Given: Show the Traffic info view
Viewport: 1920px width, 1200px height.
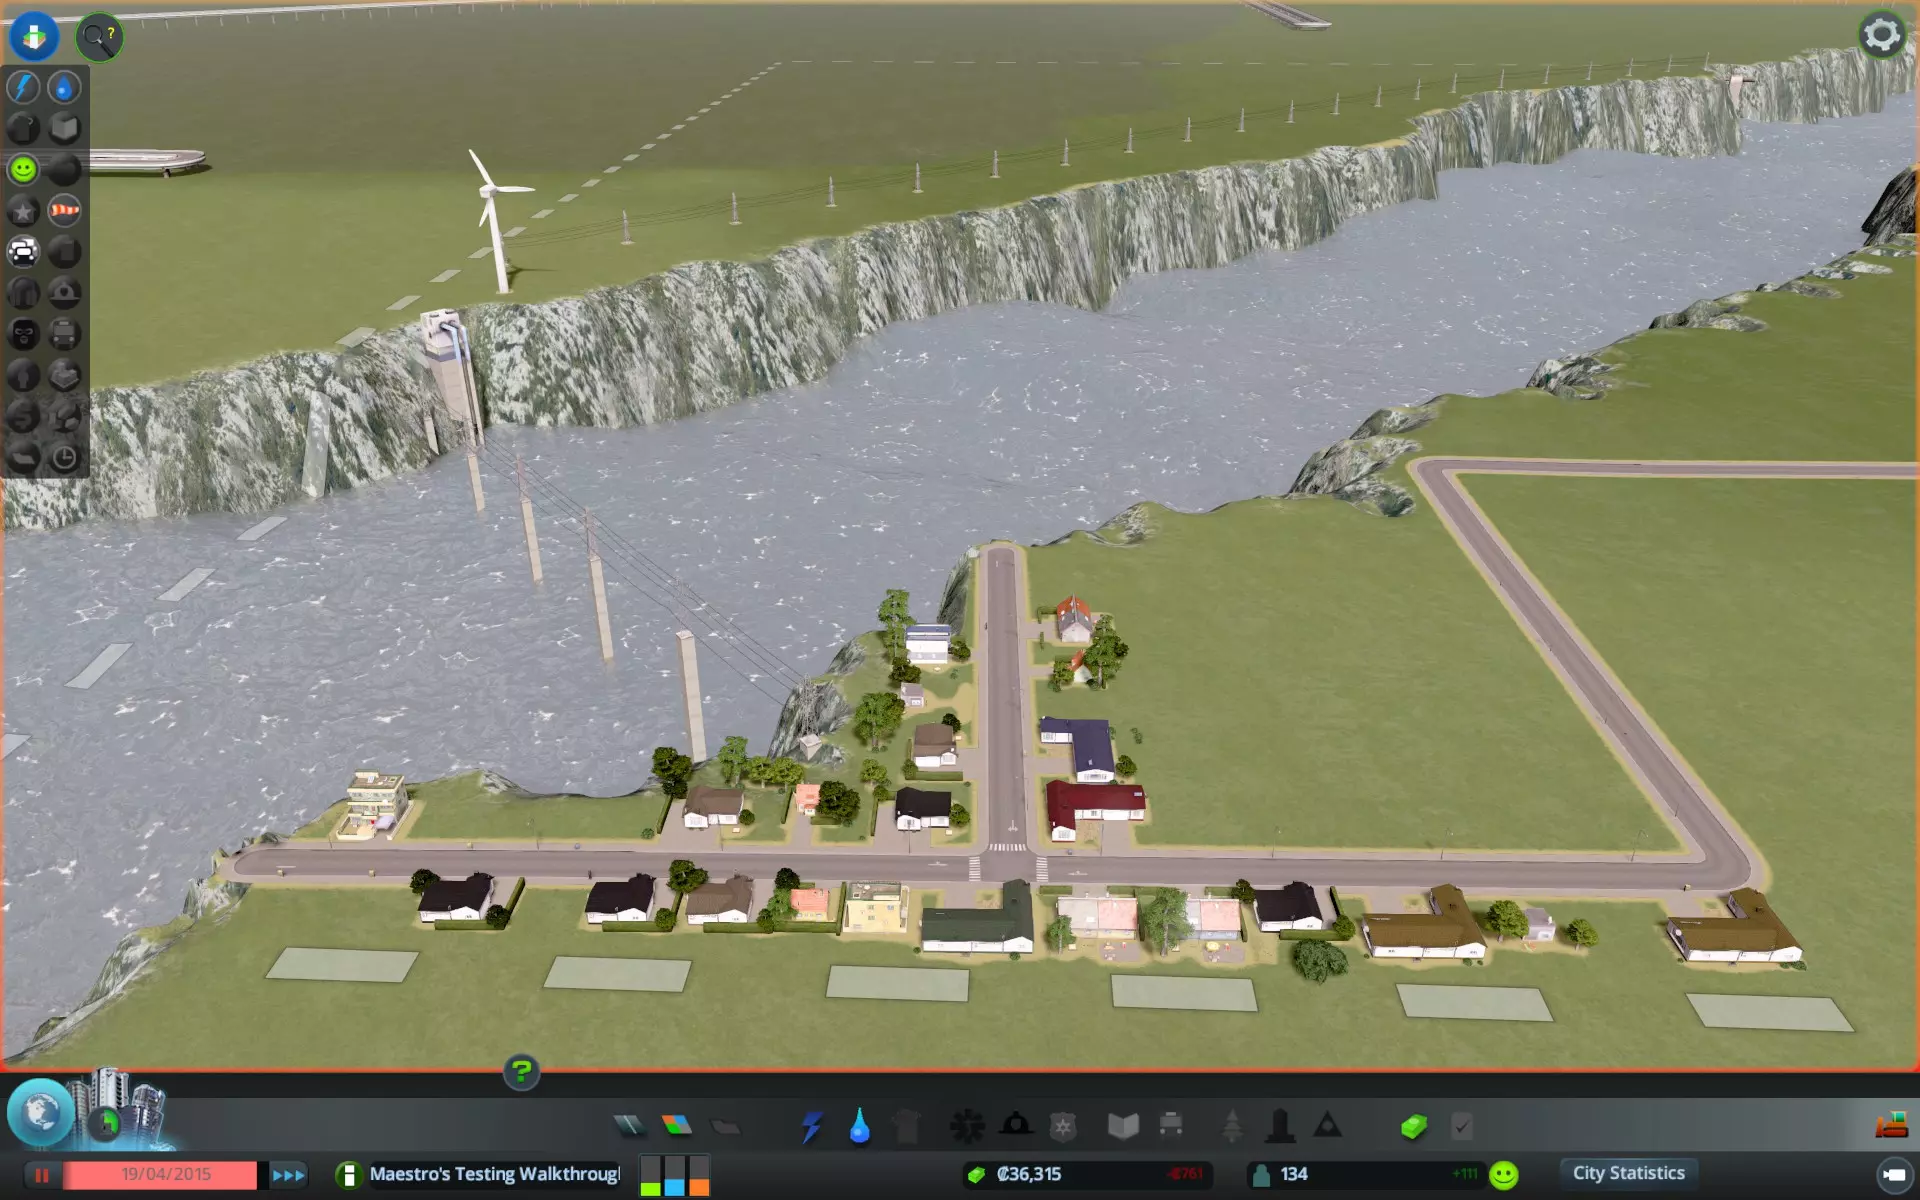Looking at the screenshot, I should point(23,251).
